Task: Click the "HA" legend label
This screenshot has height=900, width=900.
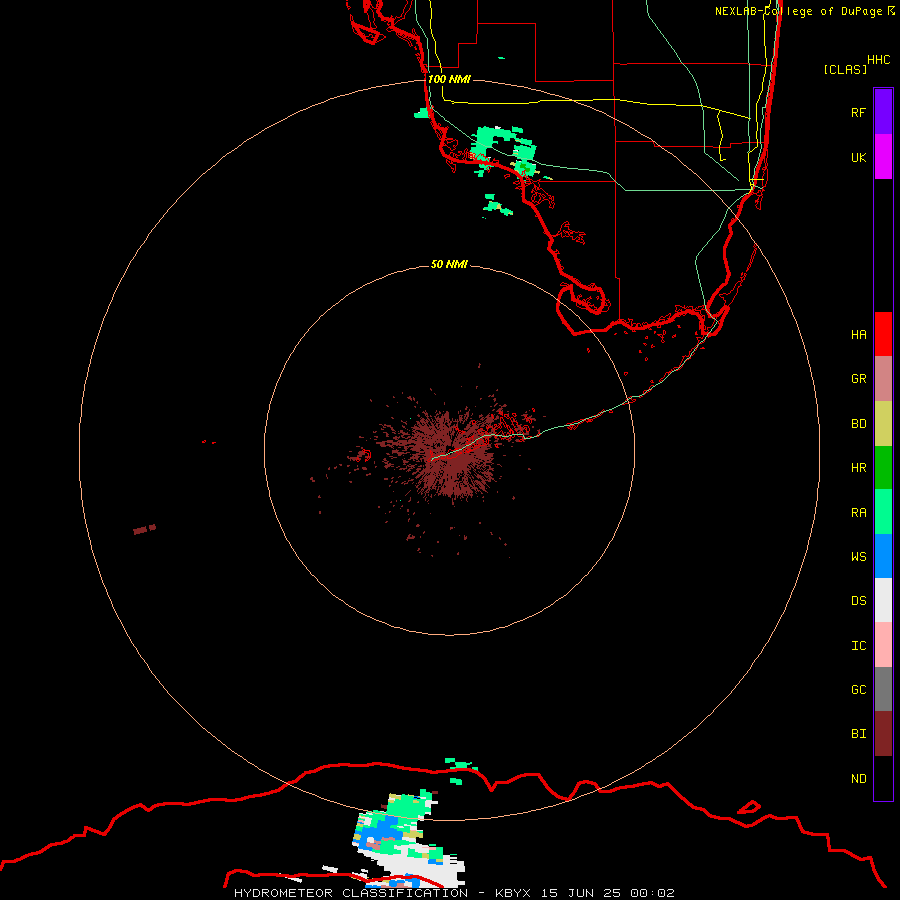Action: click(x=858, y=334)
